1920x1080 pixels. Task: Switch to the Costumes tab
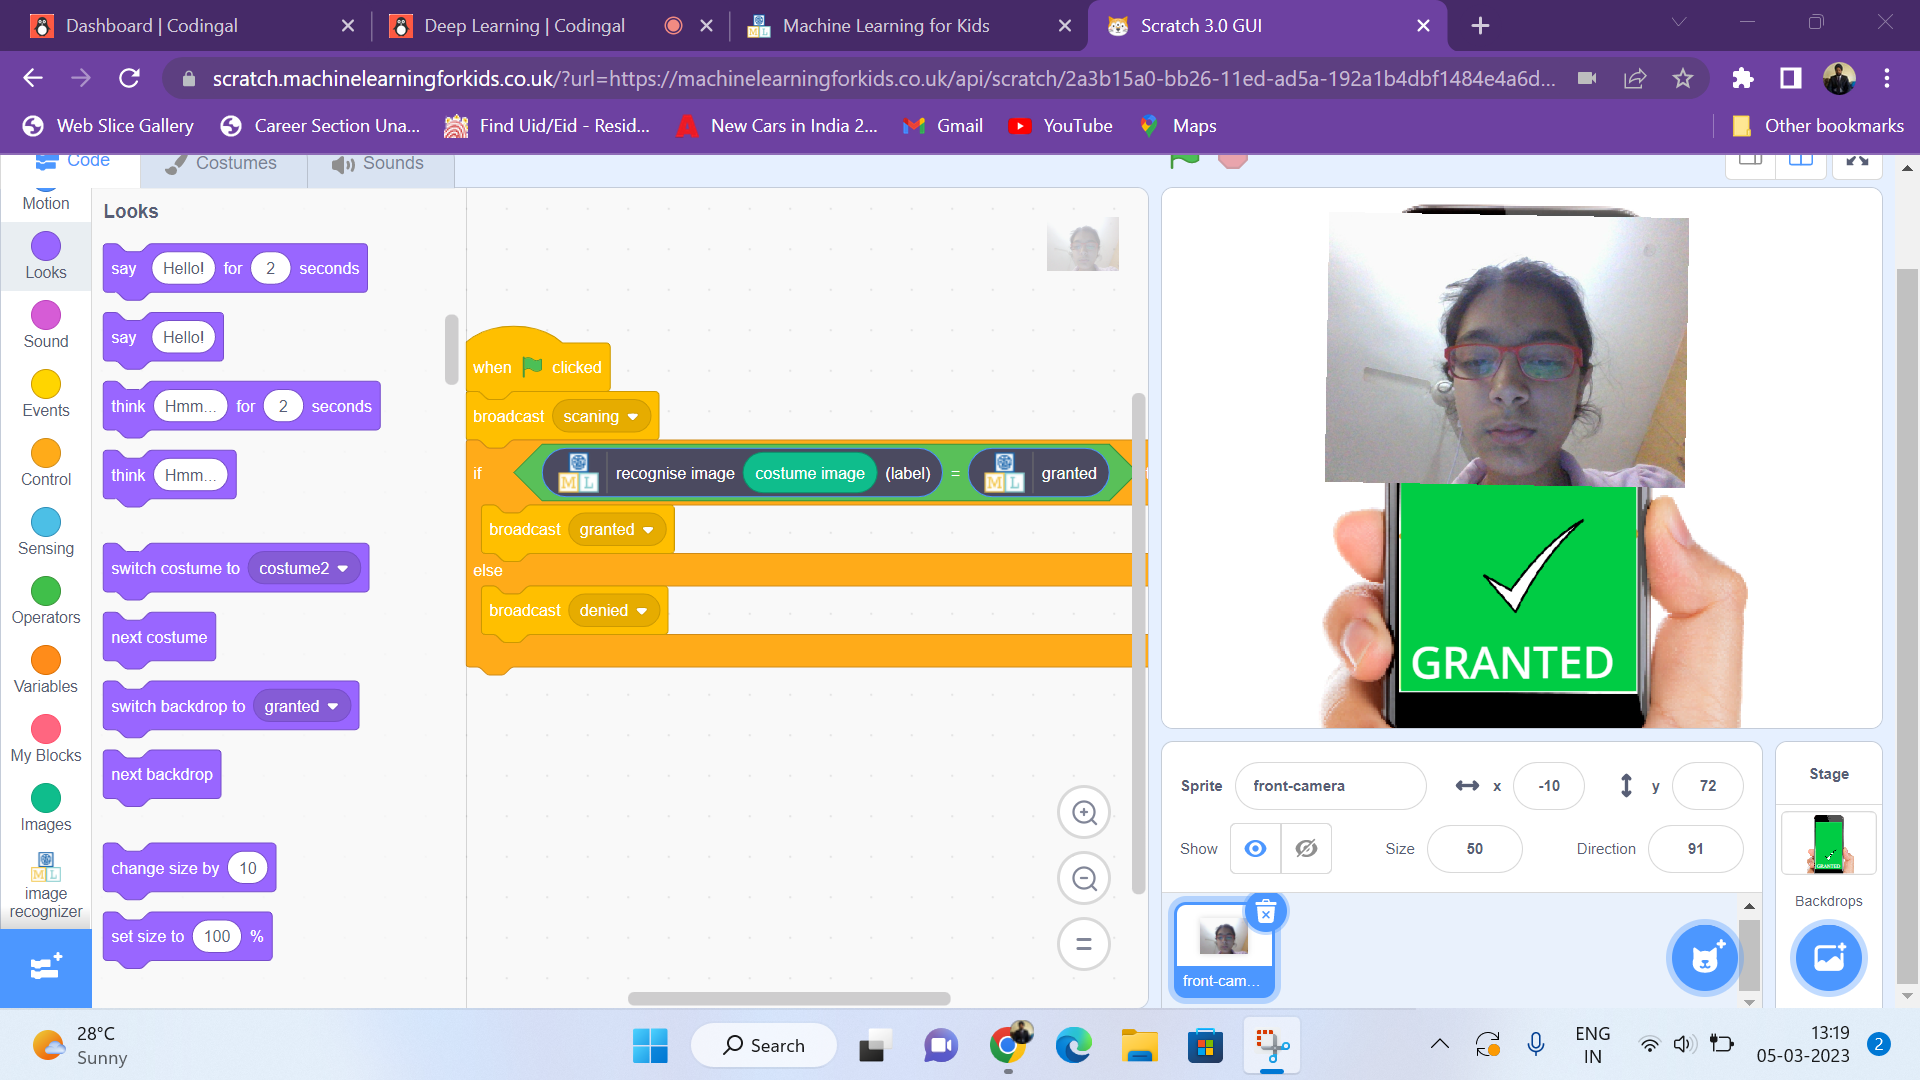pyautogui.click(x=223, y=163)
